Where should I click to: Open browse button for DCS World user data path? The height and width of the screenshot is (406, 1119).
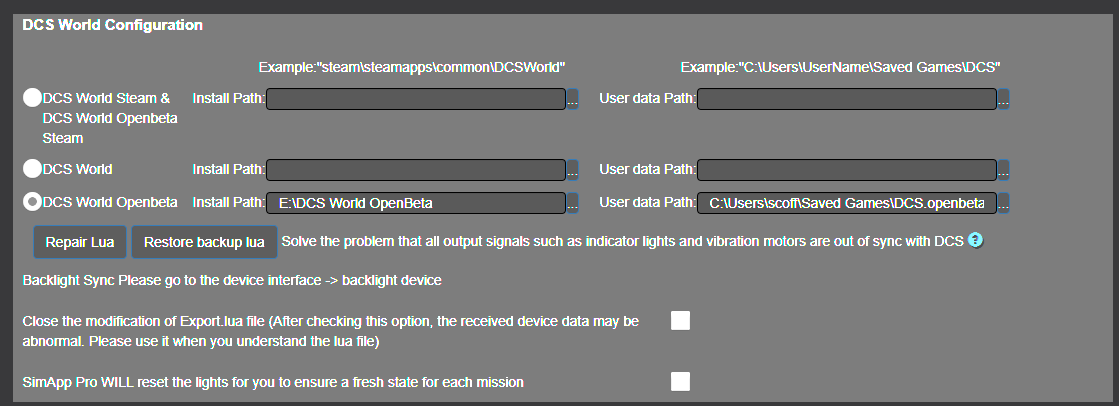[x=1003, y=170]
